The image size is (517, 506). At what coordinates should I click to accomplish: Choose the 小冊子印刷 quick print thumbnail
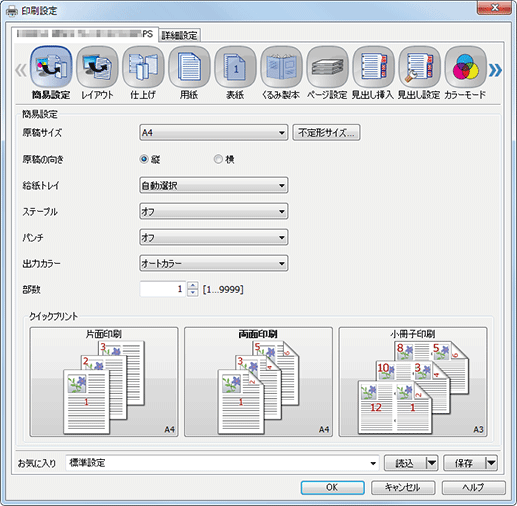(x=413, y=382)
